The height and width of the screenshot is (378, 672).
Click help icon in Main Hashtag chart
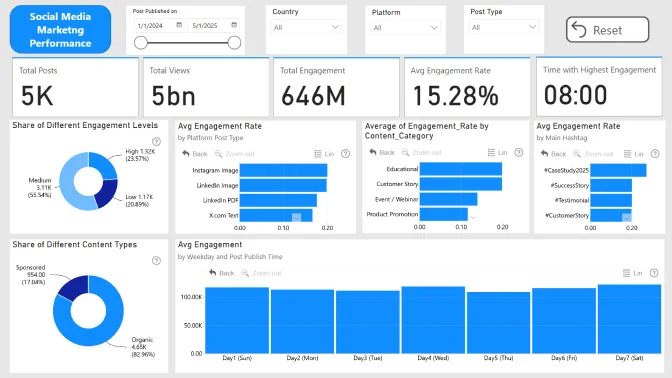[655, 153]
